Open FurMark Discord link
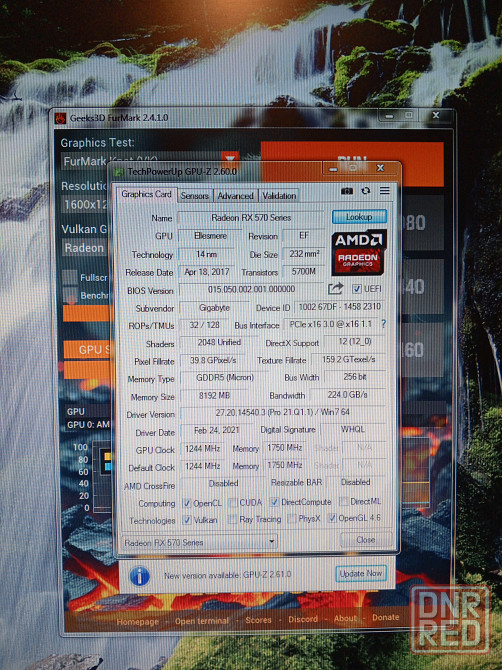The height and width of the screenshot is (670, 502). 303,619
